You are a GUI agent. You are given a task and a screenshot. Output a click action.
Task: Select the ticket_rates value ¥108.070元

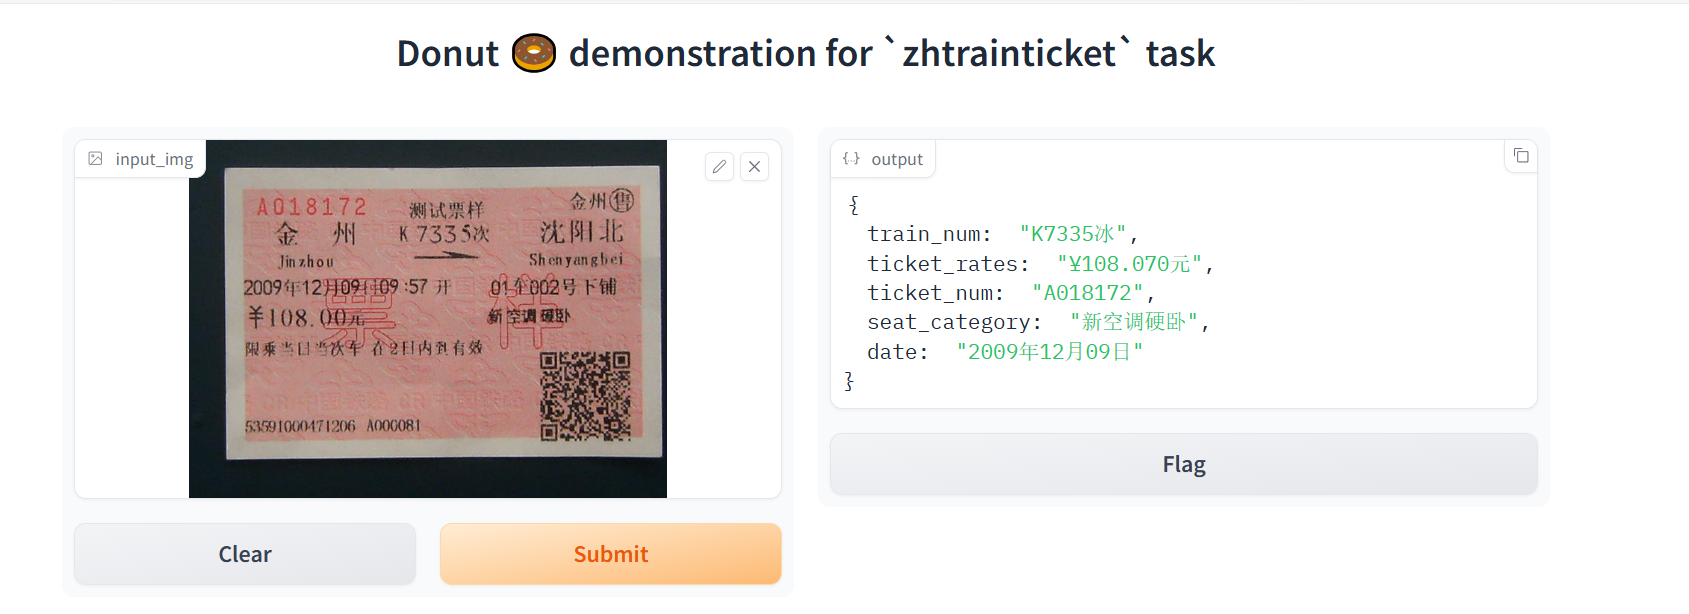[x=1129, y=264]
